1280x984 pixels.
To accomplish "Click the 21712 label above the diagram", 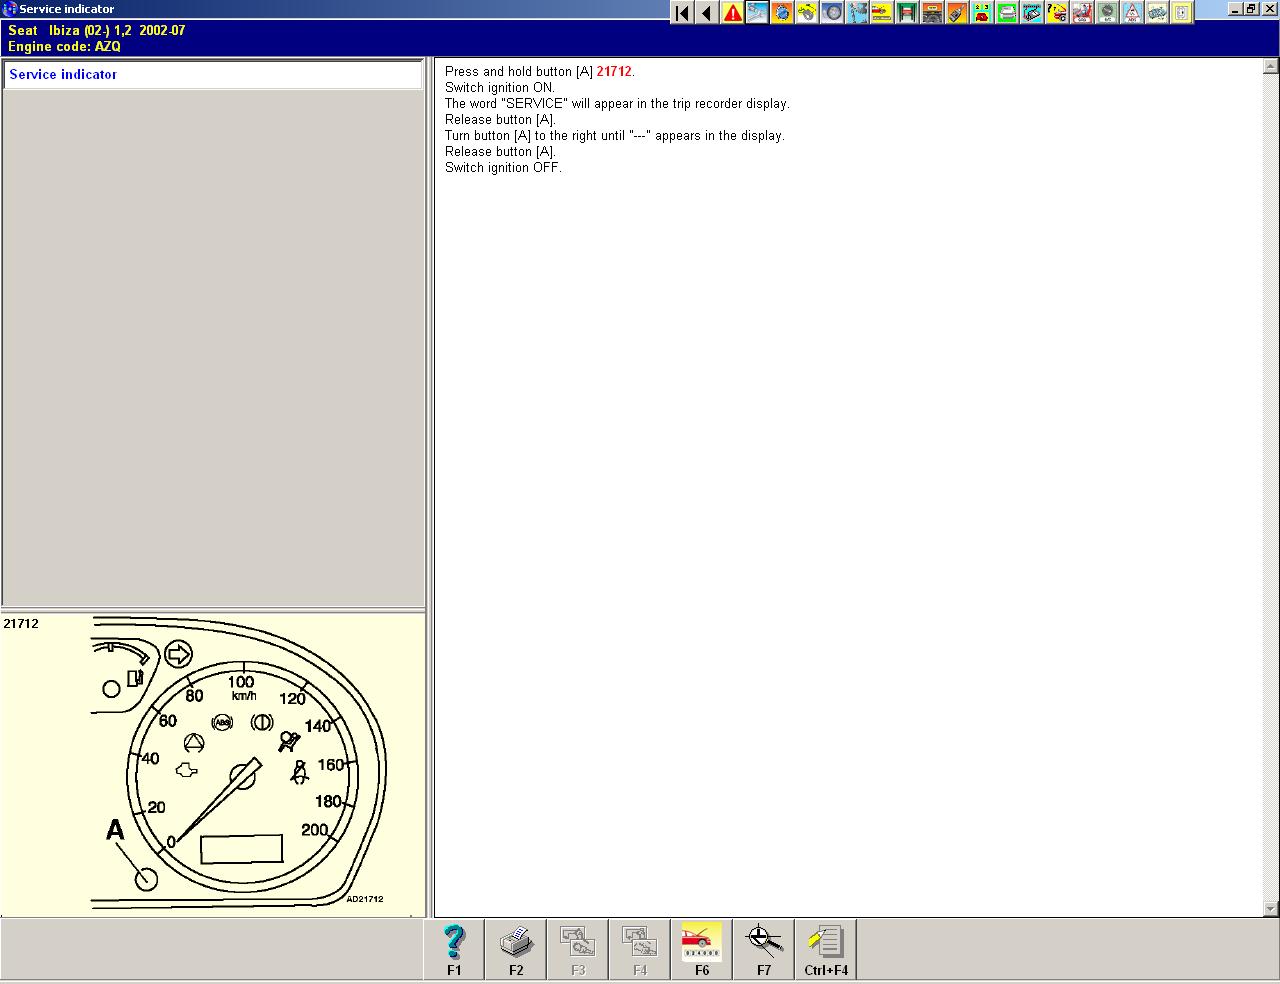I will tap(21, 624).
